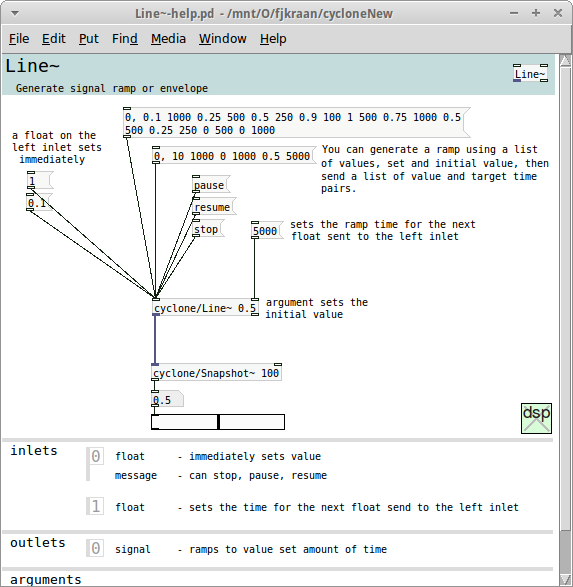Viewport: 573px width, 587px height.
Task: Minimize the Line~-help.pd window
Action: [x=514, y=13]
